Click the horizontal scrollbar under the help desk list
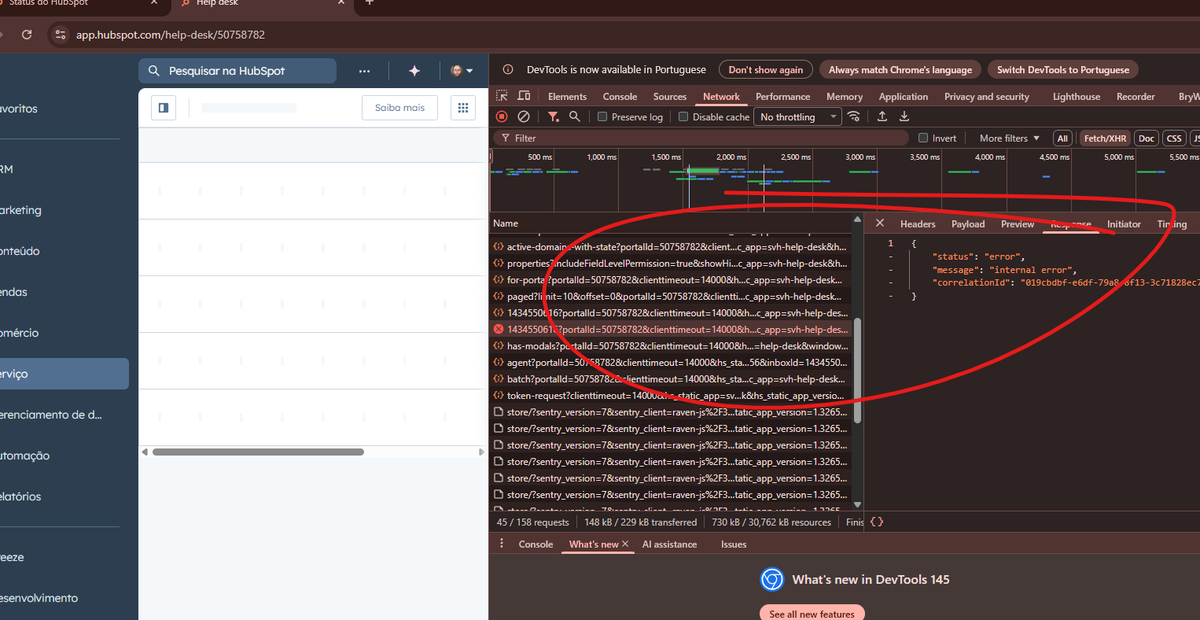This screenshot has height=620, width=1200. (258, 452)
